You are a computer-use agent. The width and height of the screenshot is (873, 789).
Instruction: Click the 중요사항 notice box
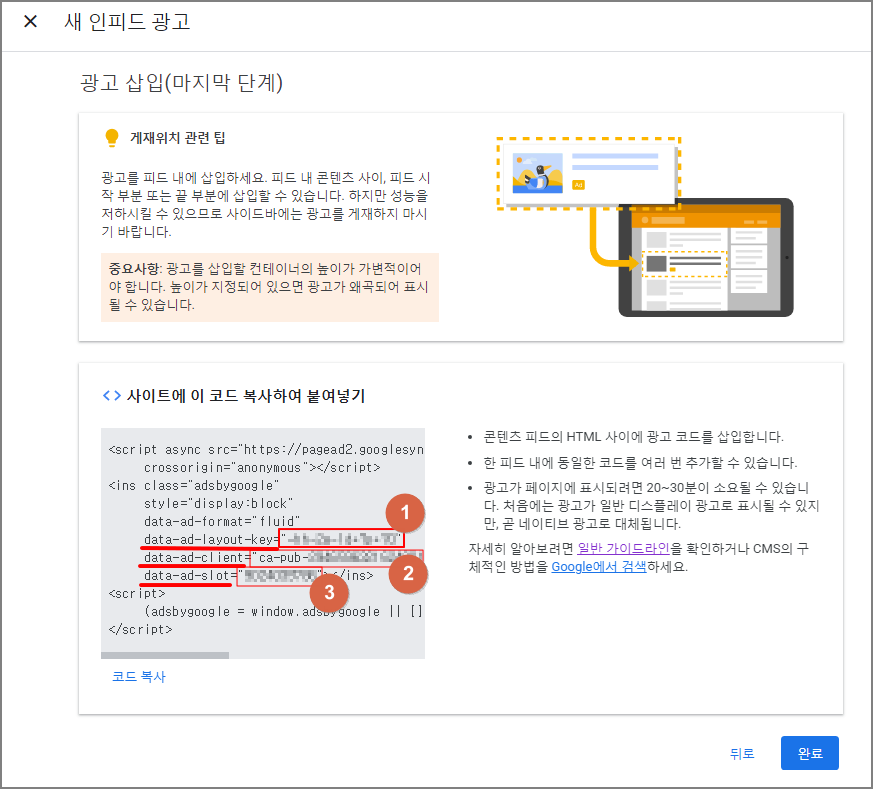(269, 287)
